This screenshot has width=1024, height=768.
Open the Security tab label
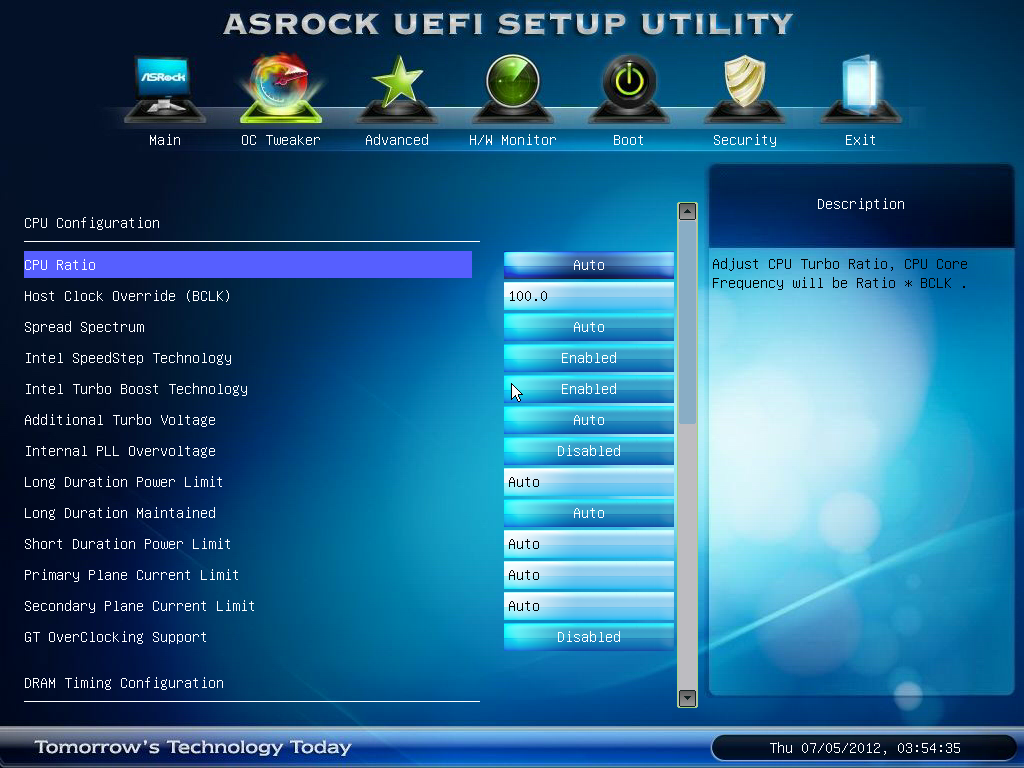744,140
